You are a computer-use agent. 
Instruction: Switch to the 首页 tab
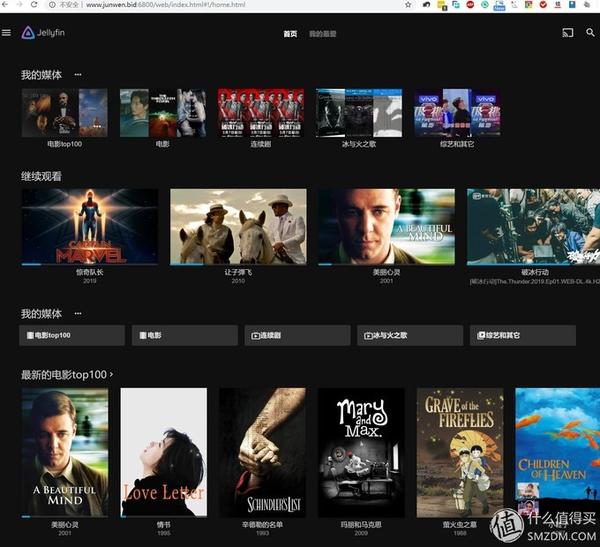(x=290, y=34)
